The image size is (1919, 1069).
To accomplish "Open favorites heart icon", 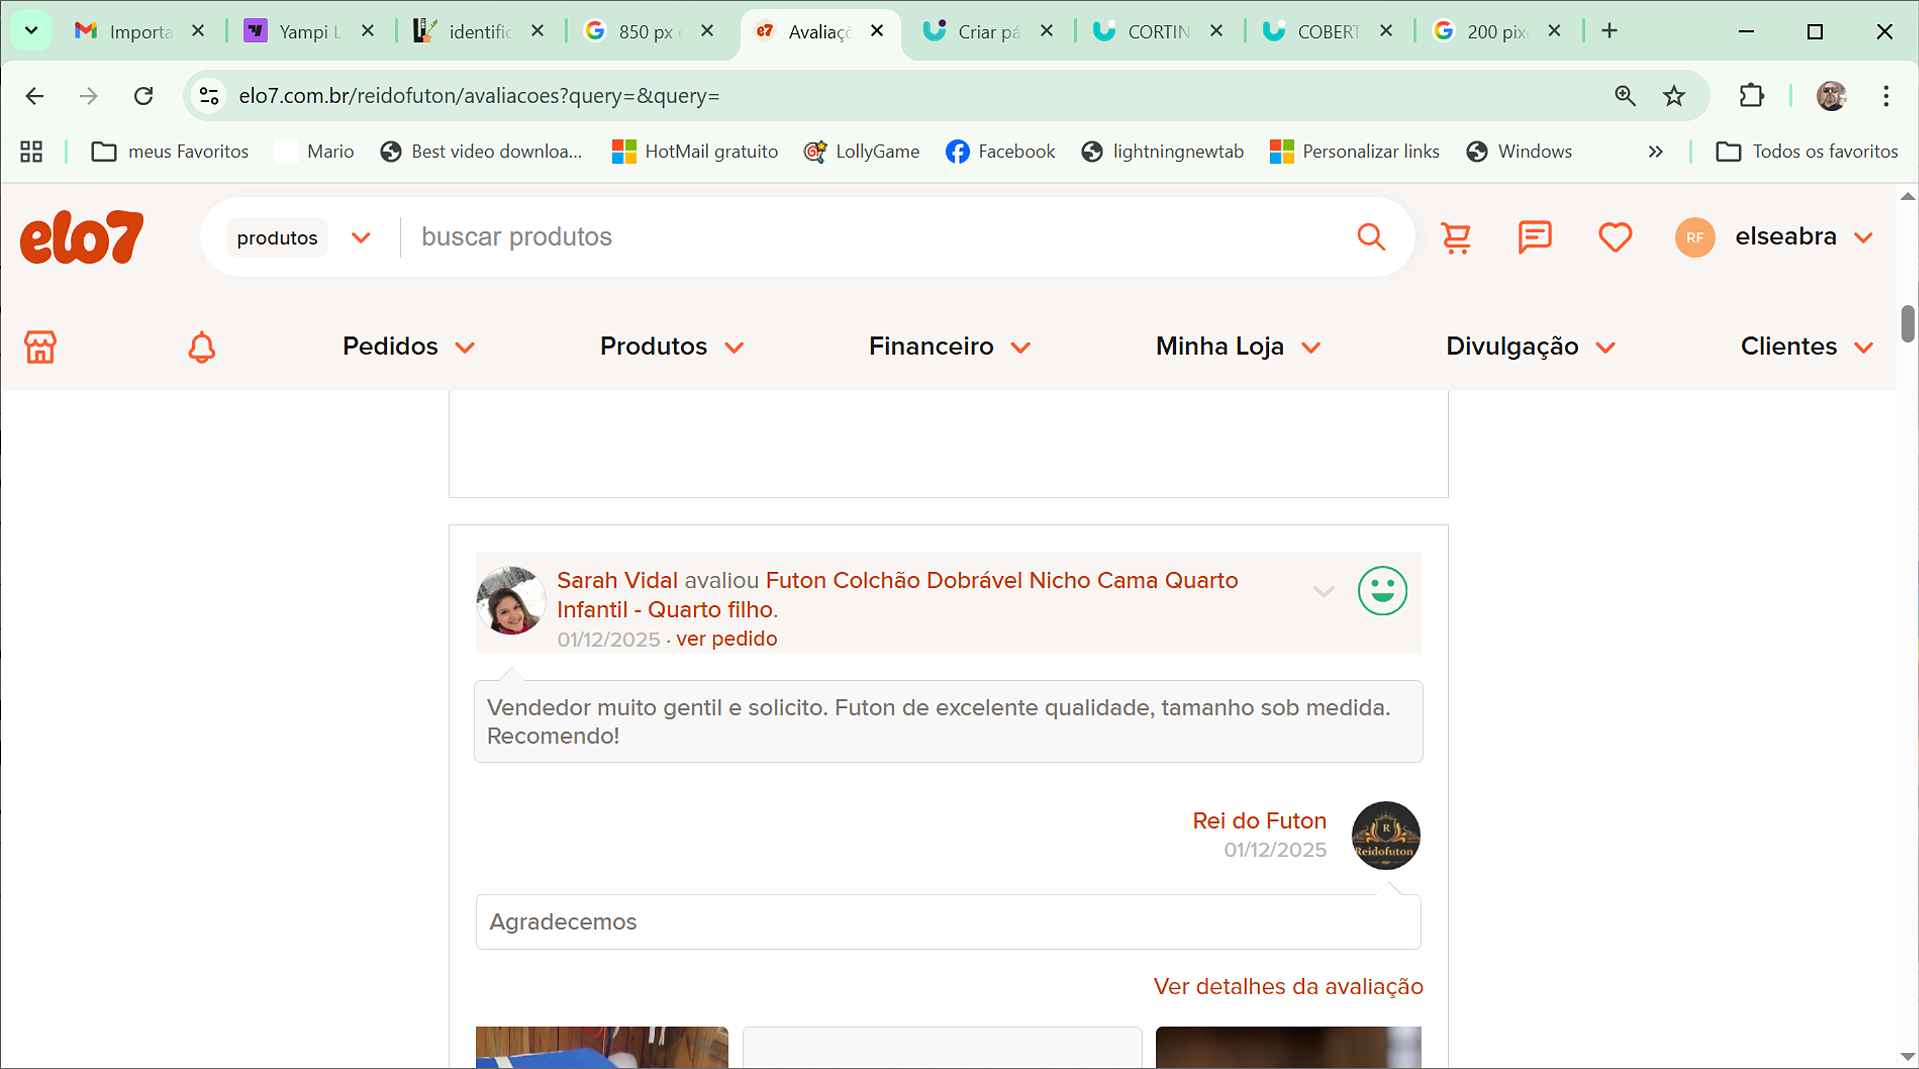I will tap(1614, 237).
